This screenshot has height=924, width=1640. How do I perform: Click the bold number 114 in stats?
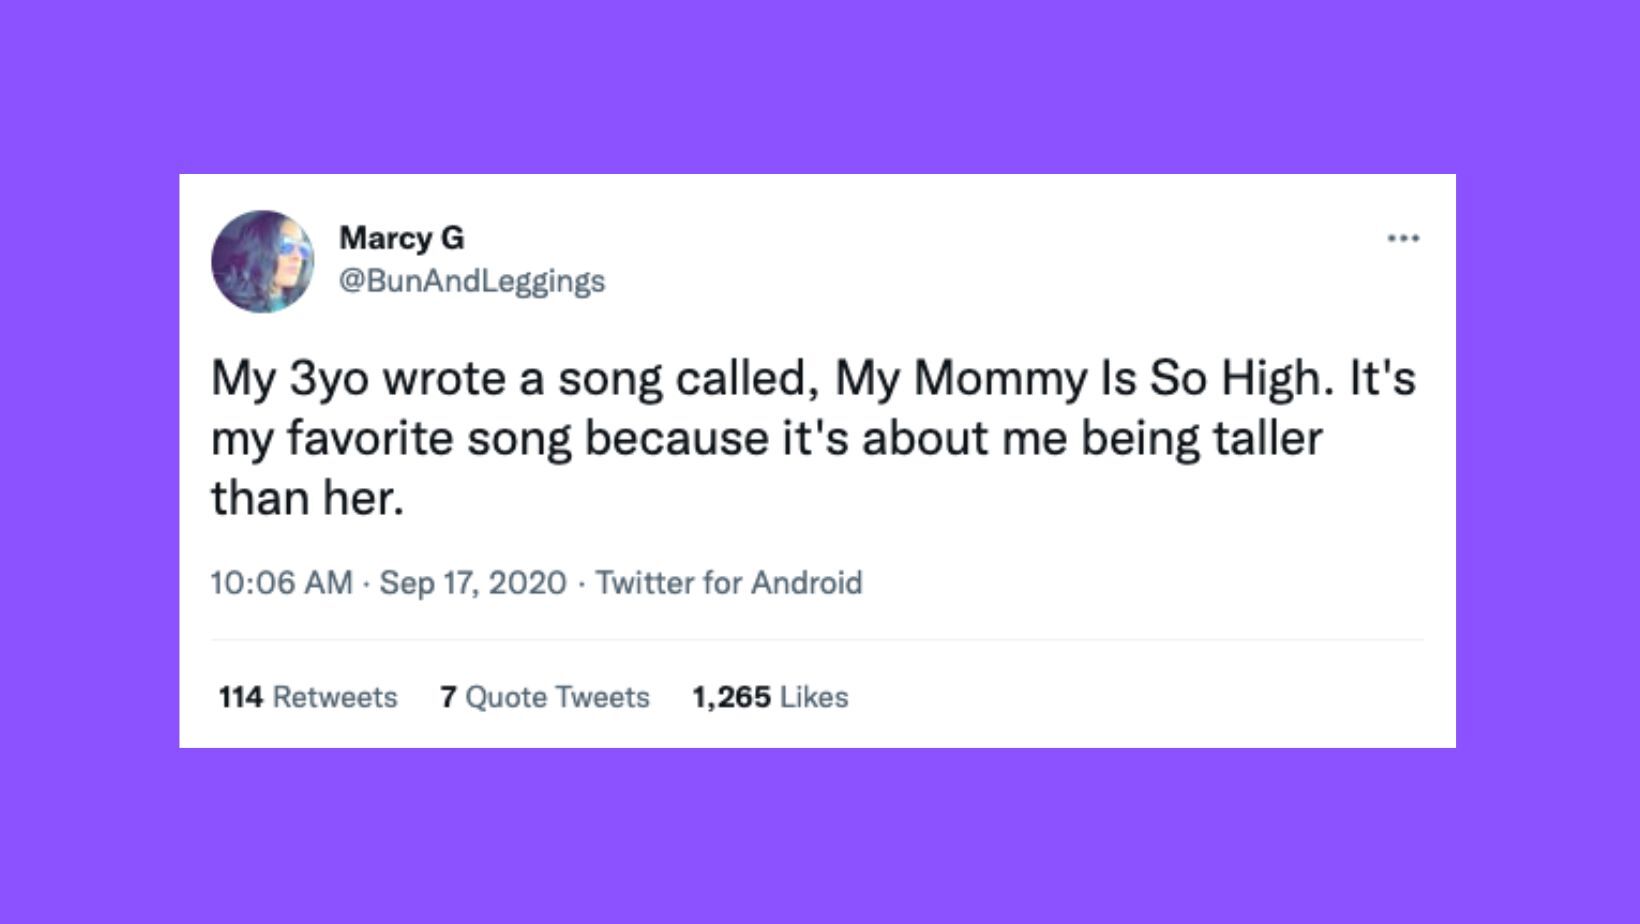coord(240,697)
